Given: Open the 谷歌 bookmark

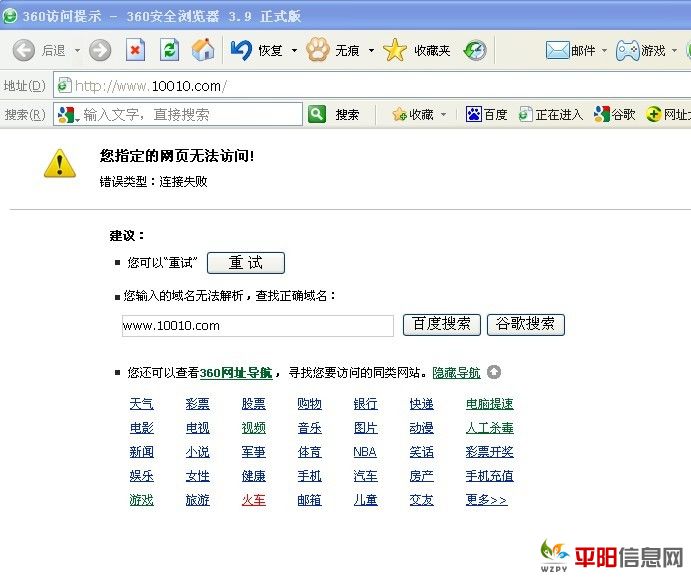Looking at the screenshot, I should tap(614, 115).
